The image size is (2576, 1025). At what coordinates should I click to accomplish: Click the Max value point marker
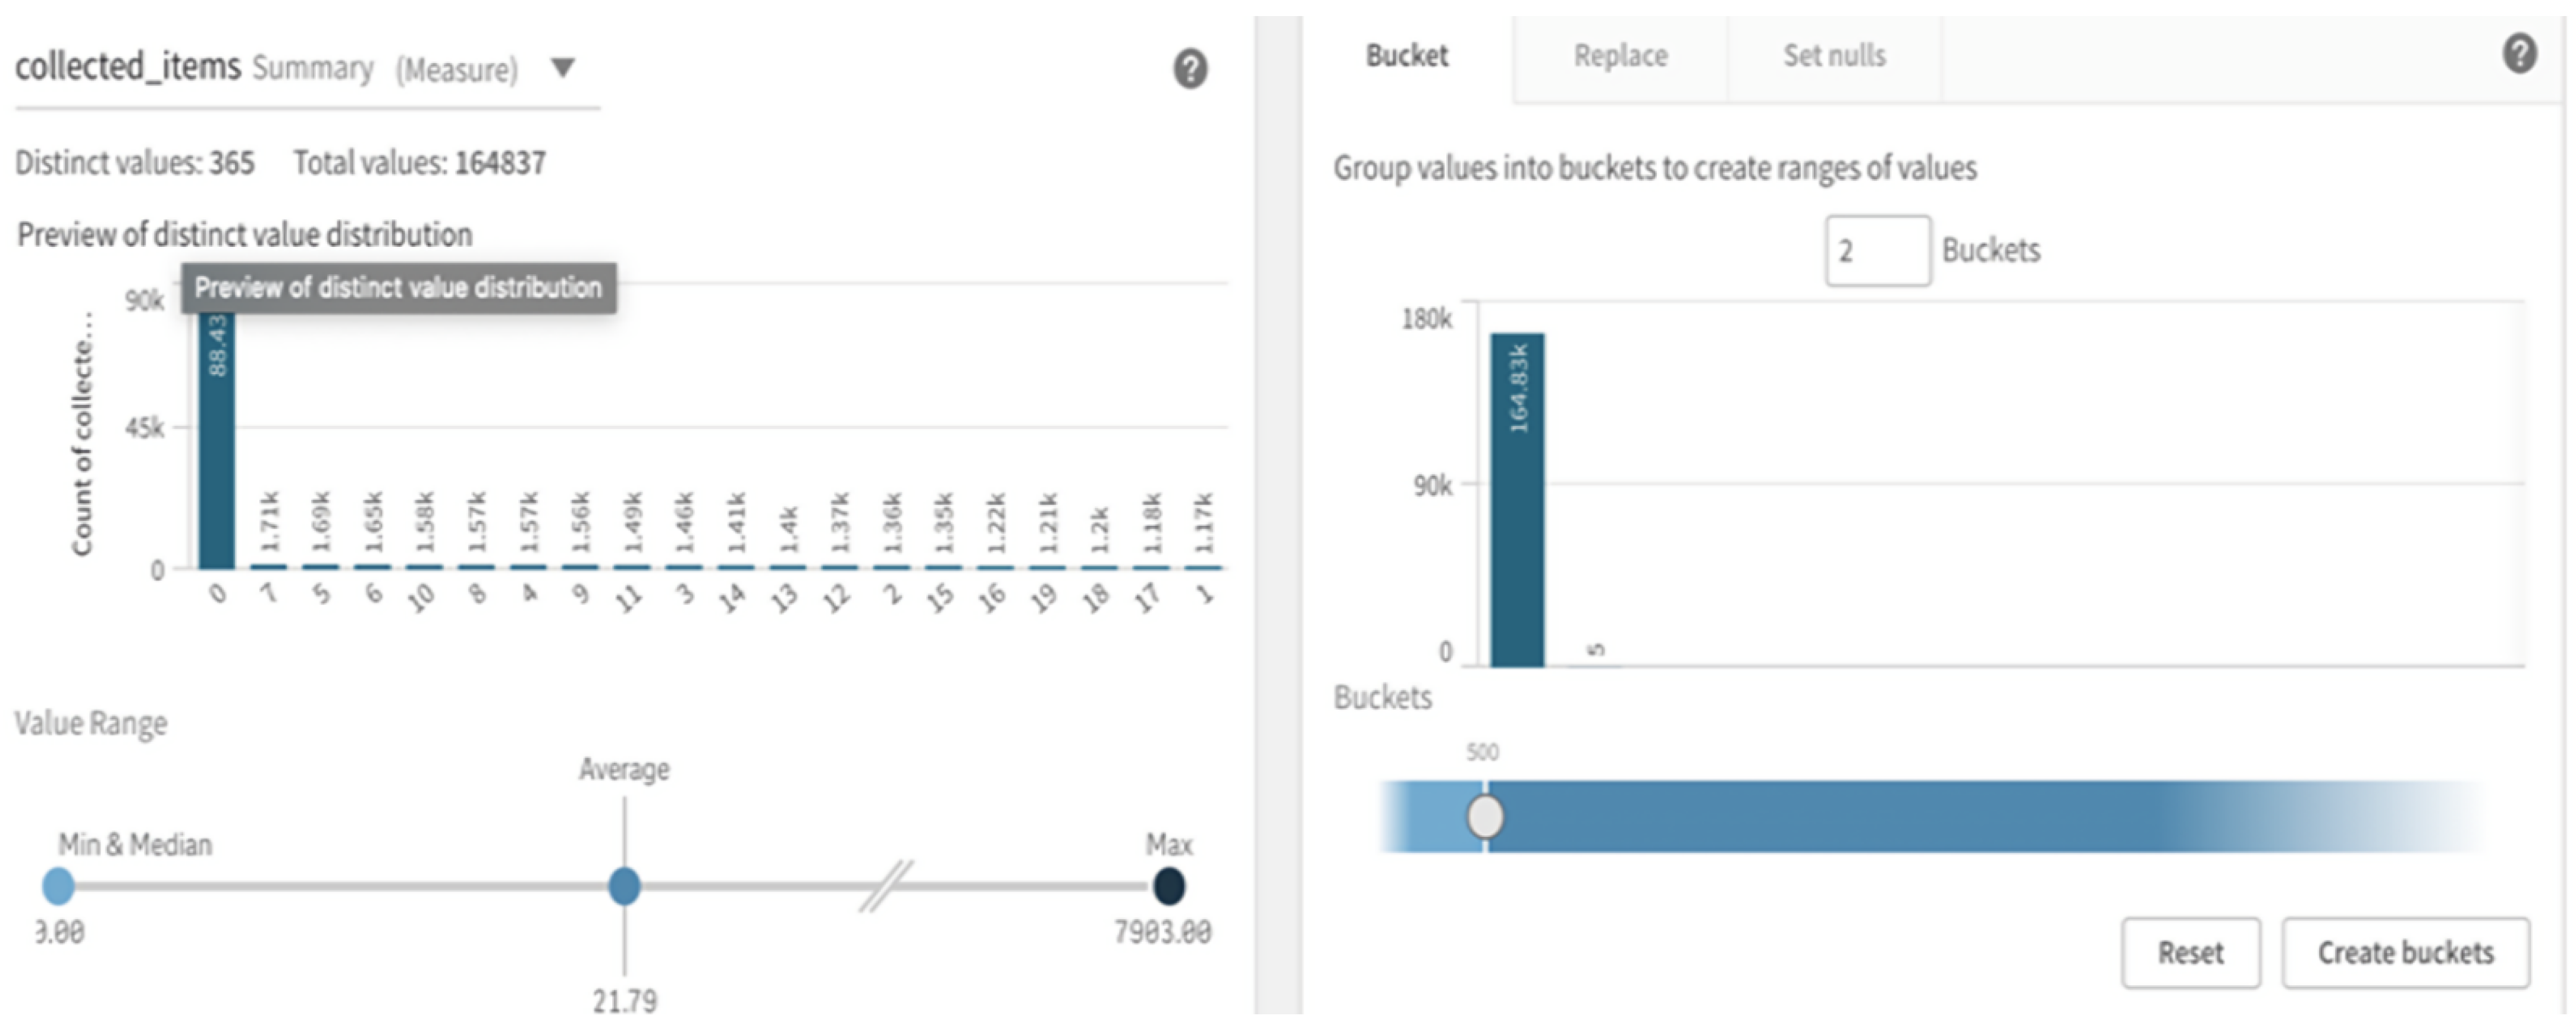pyautogui.click(x=1168, y=886)
